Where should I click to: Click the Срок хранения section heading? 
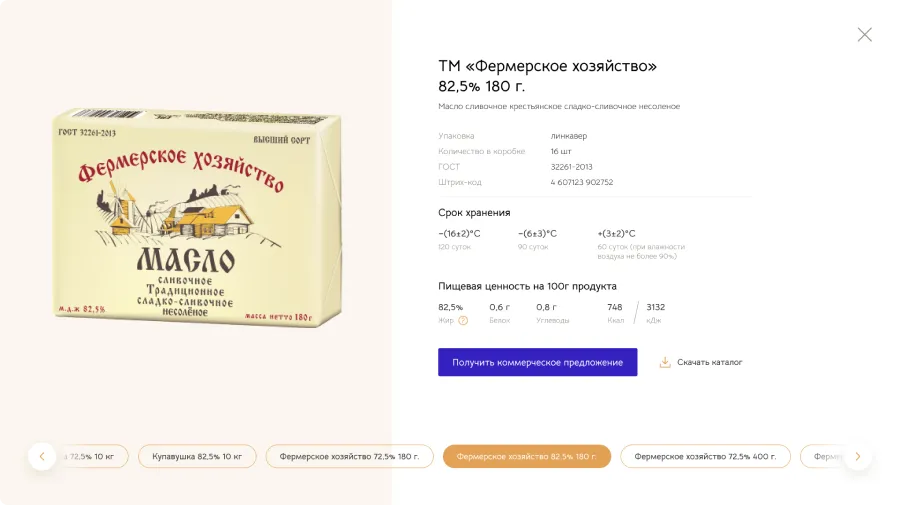(474, 213)
